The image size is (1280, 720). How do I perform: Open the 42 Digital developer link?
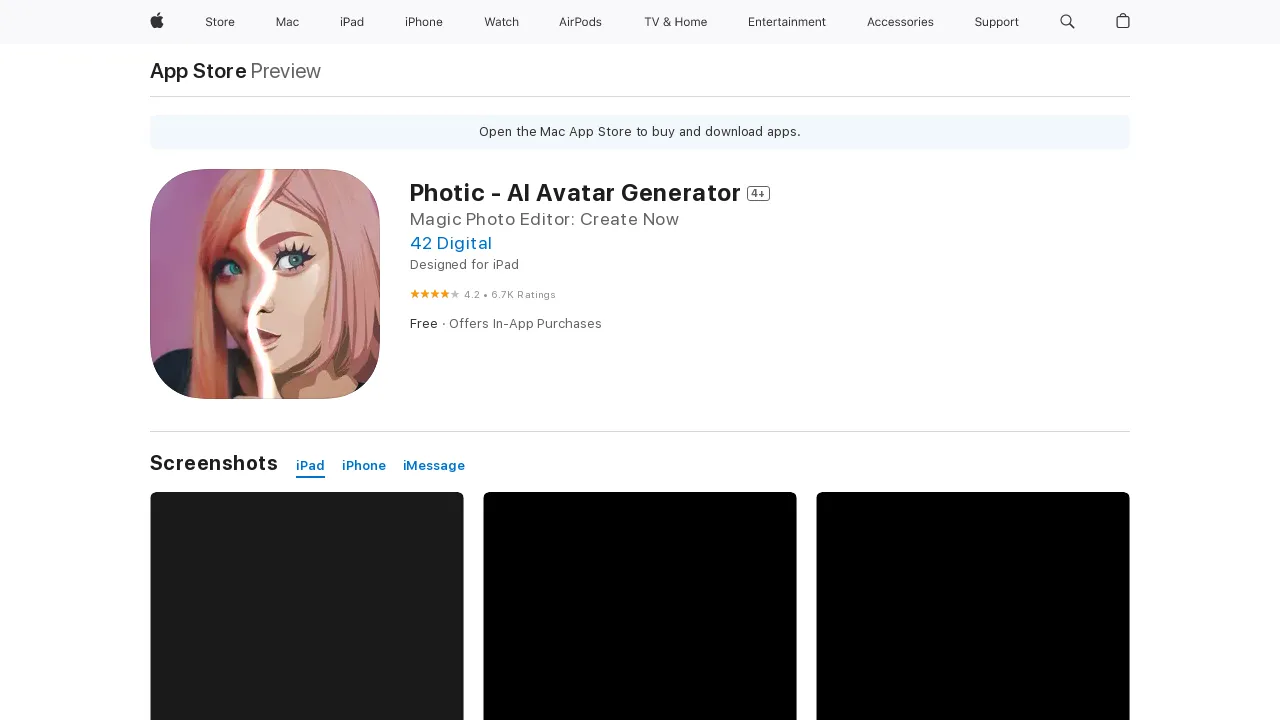pos(450,243)
